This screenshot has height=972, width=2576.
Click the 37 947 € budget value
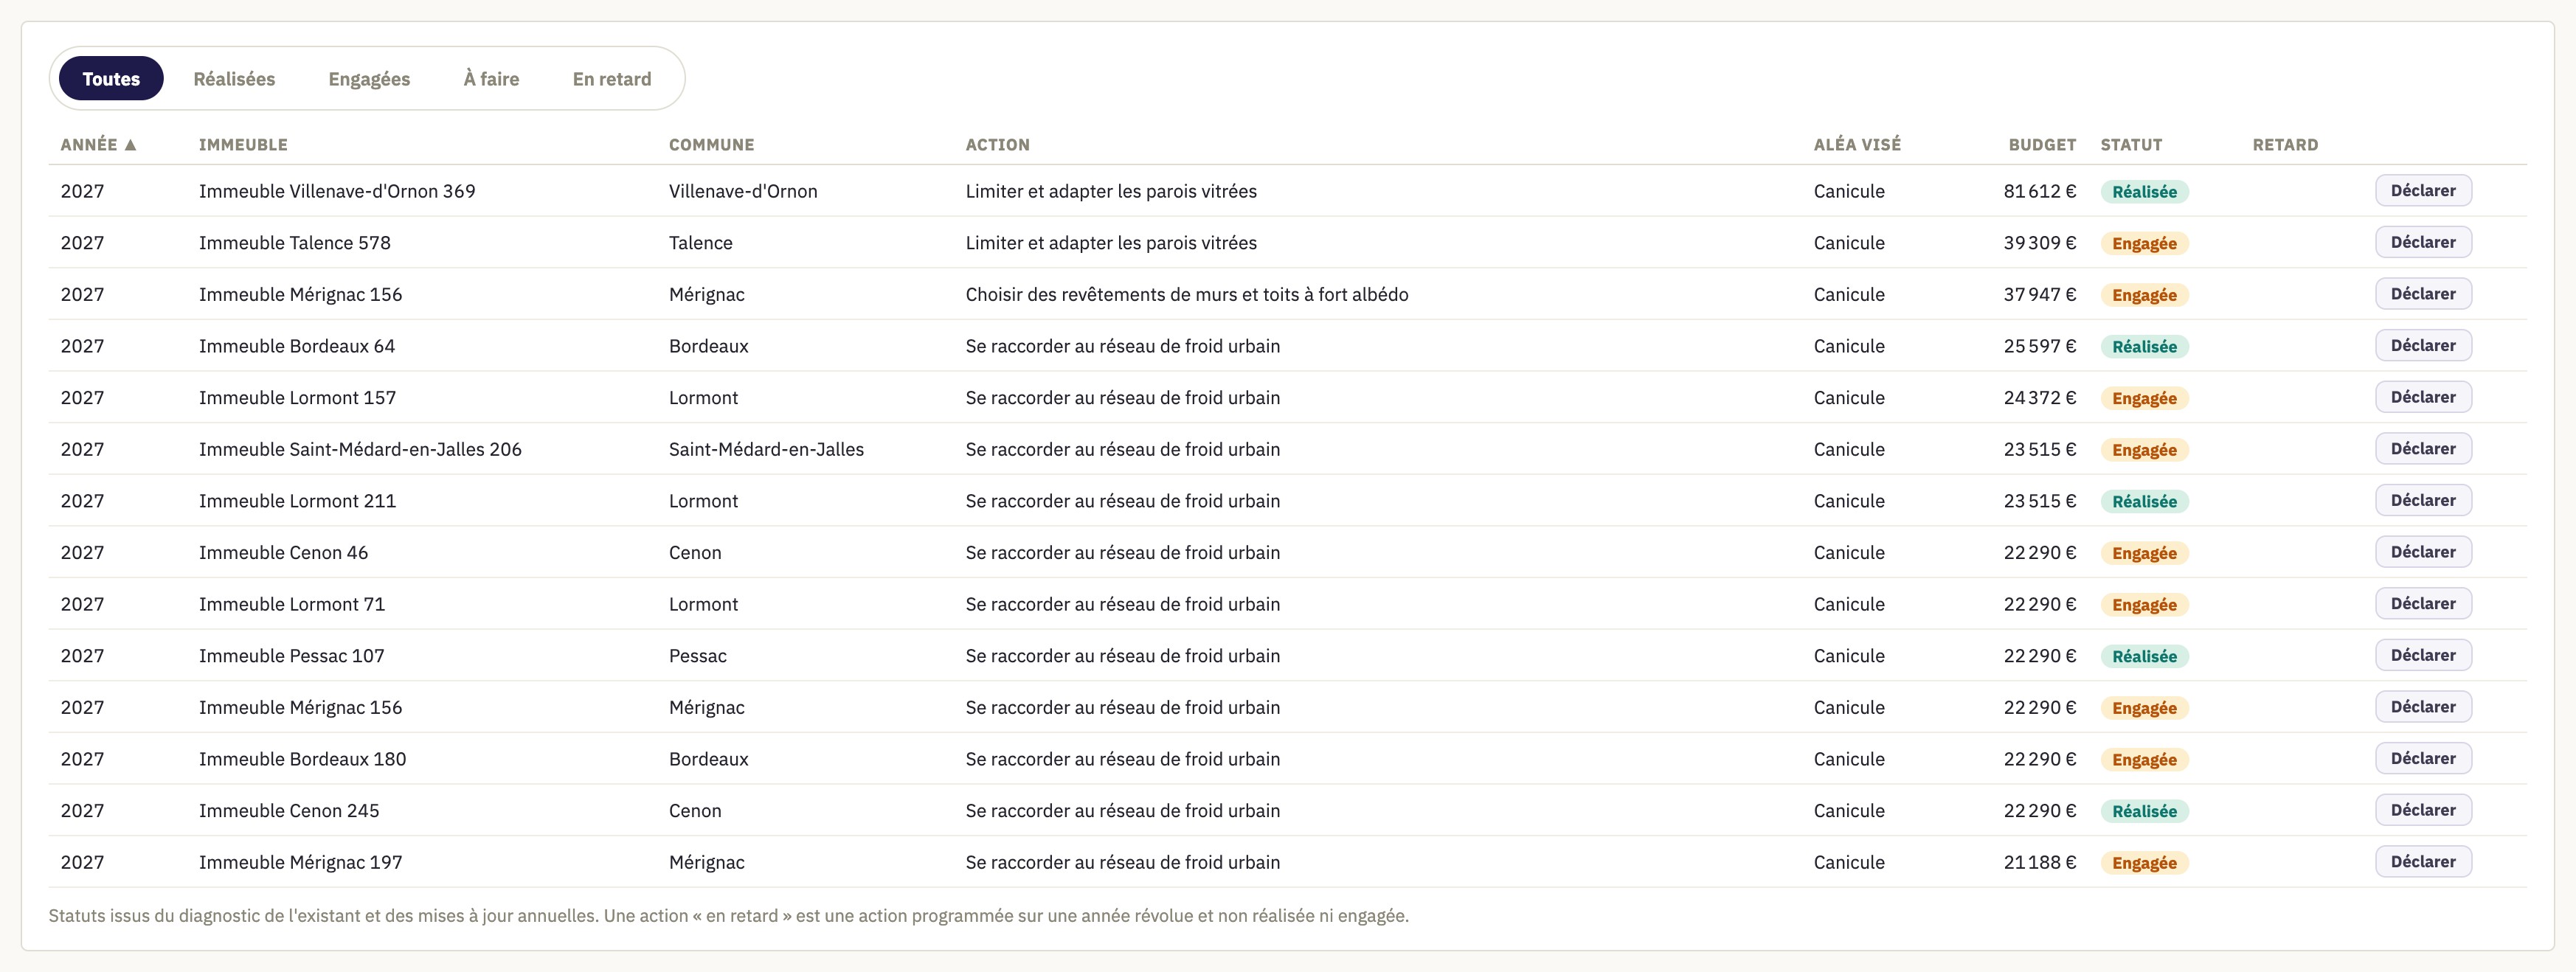point(2040,295)
